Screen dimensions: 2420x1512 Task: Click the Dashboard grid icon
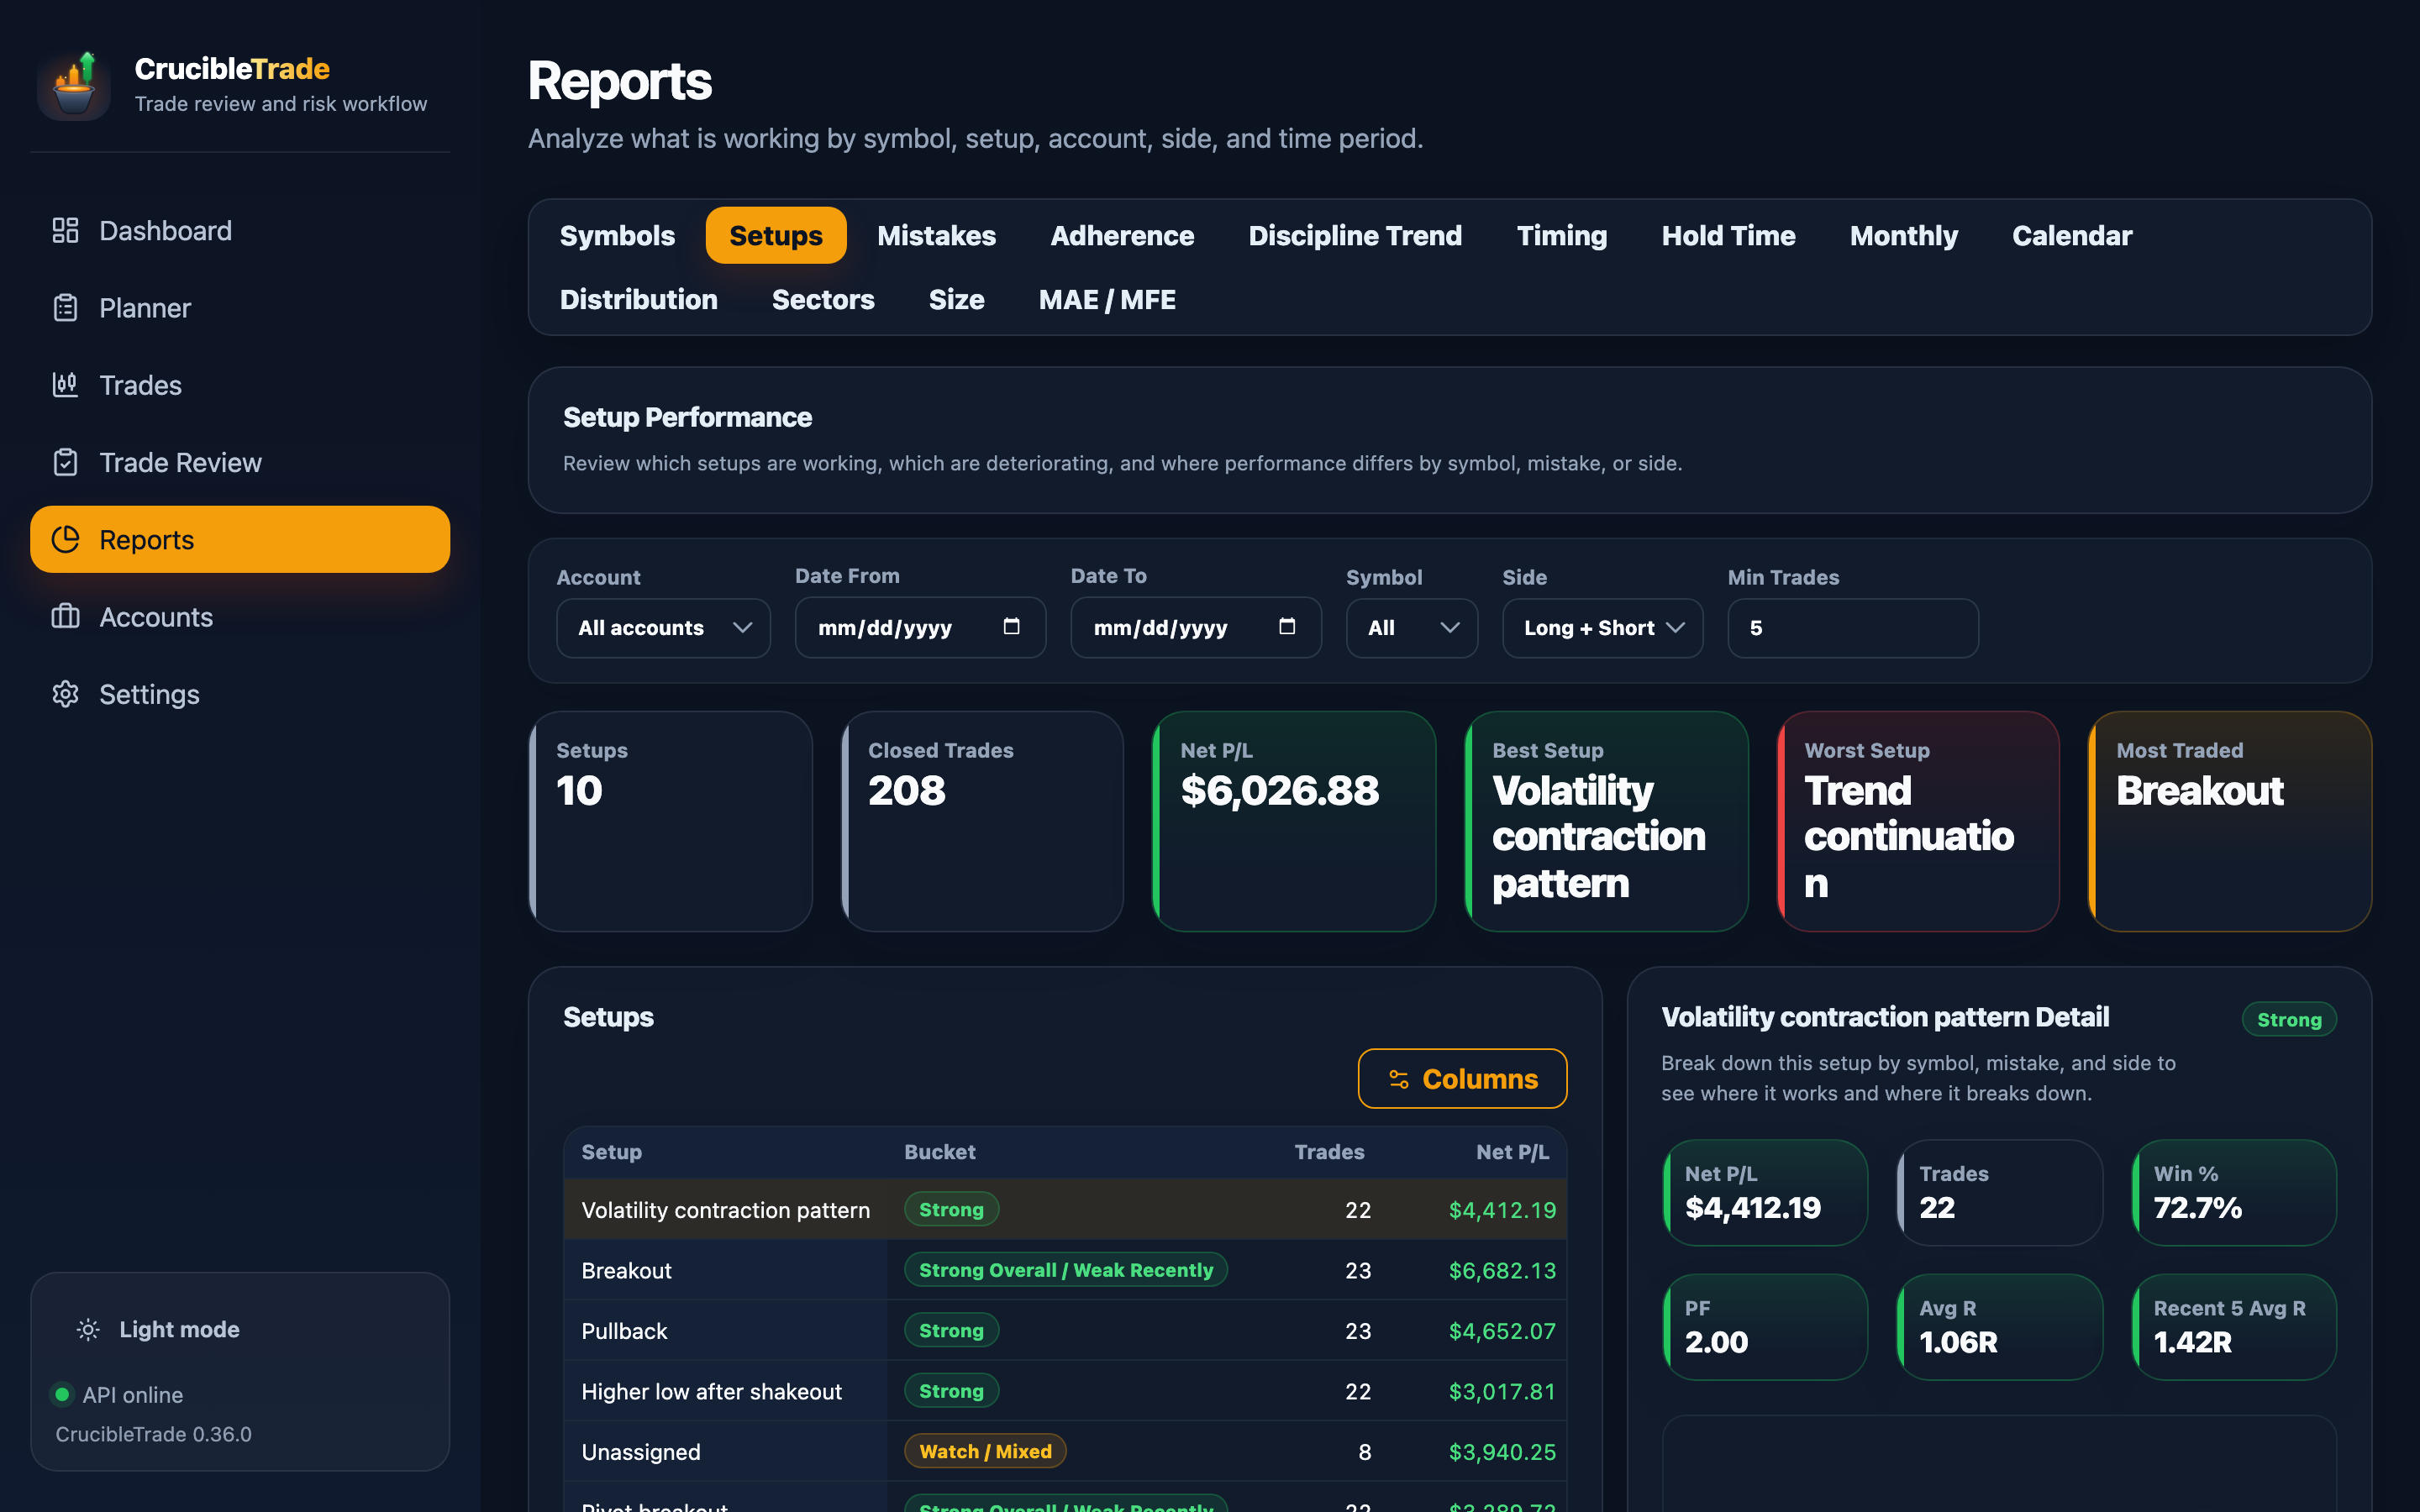(65, 231)
